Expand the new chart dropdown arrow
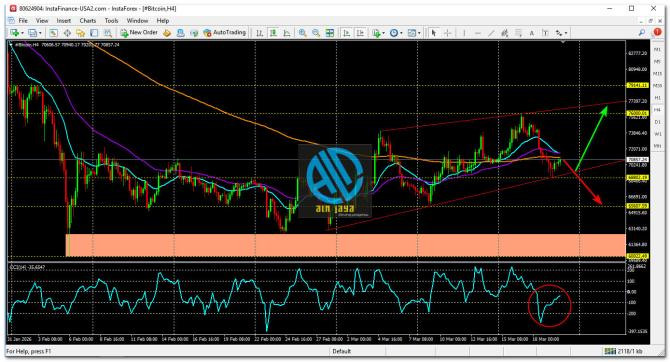The width and height of the screenshot is (670, 362). [x=22, y=33]
